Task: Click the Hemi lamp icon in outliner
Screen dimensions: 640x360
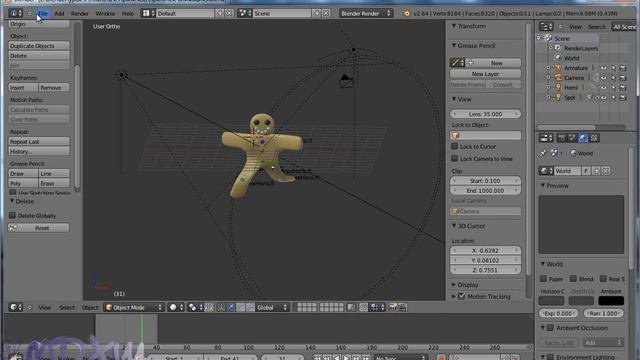Action: pyautogui.click(x=558, y=87)
